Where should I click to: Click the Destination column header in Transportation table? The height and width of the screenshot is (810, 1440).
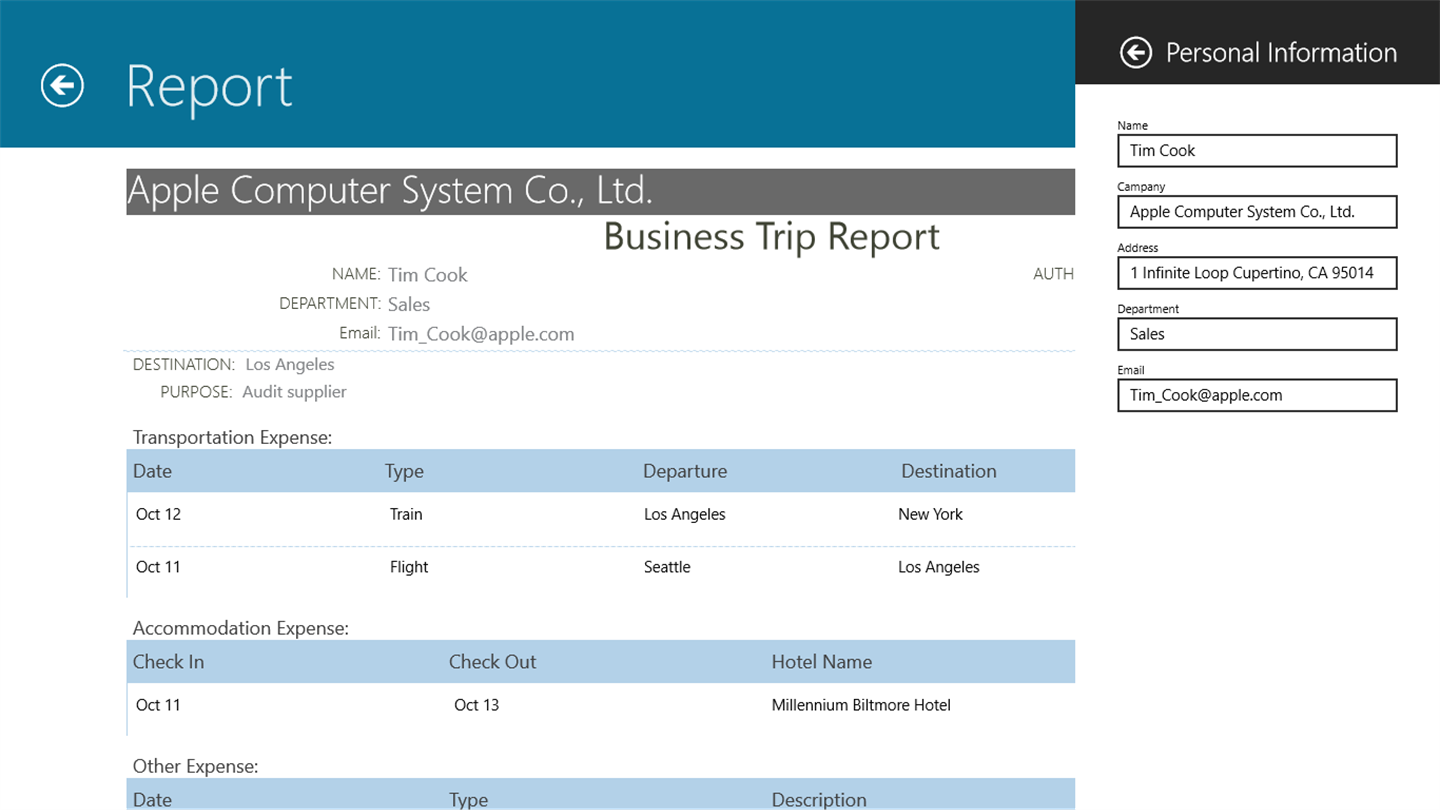coord(949,471)
